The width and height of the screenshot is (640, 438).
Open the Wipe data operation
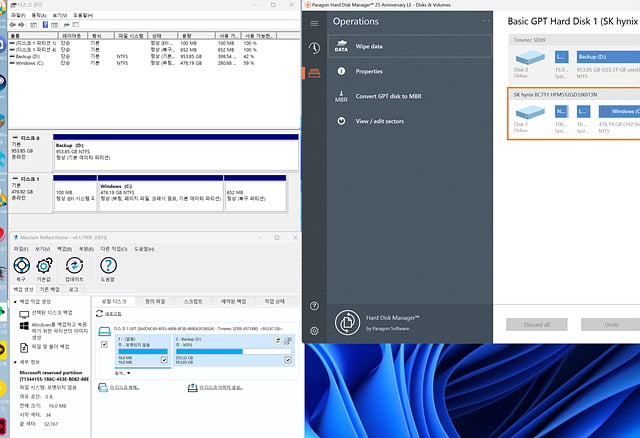[x=409, y=46]
